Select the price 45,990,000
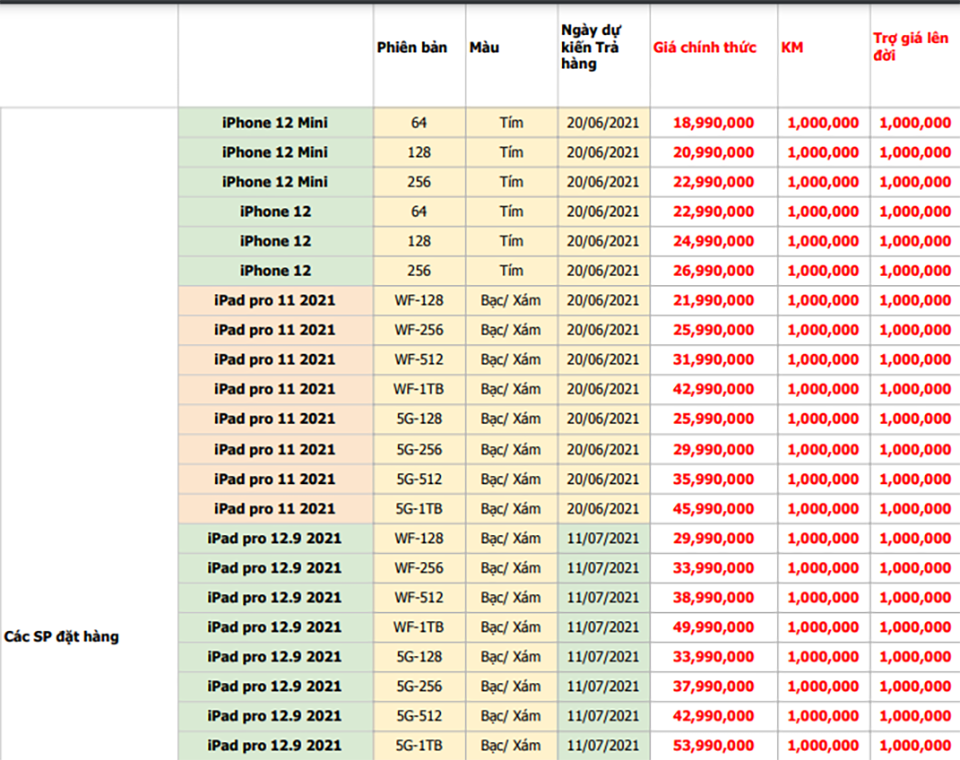This screenshot has height=760, width=960. (x=713, y=508)
